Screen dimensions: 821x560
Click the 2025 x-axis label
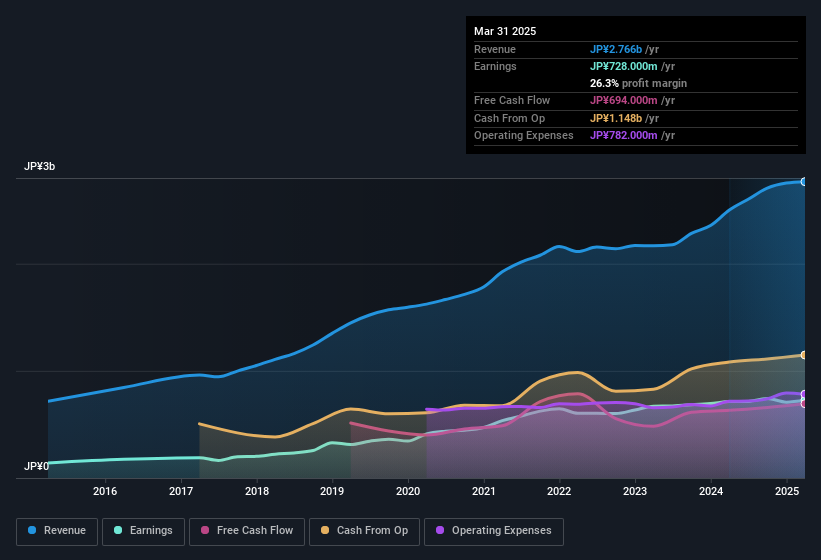click(787, 491)
